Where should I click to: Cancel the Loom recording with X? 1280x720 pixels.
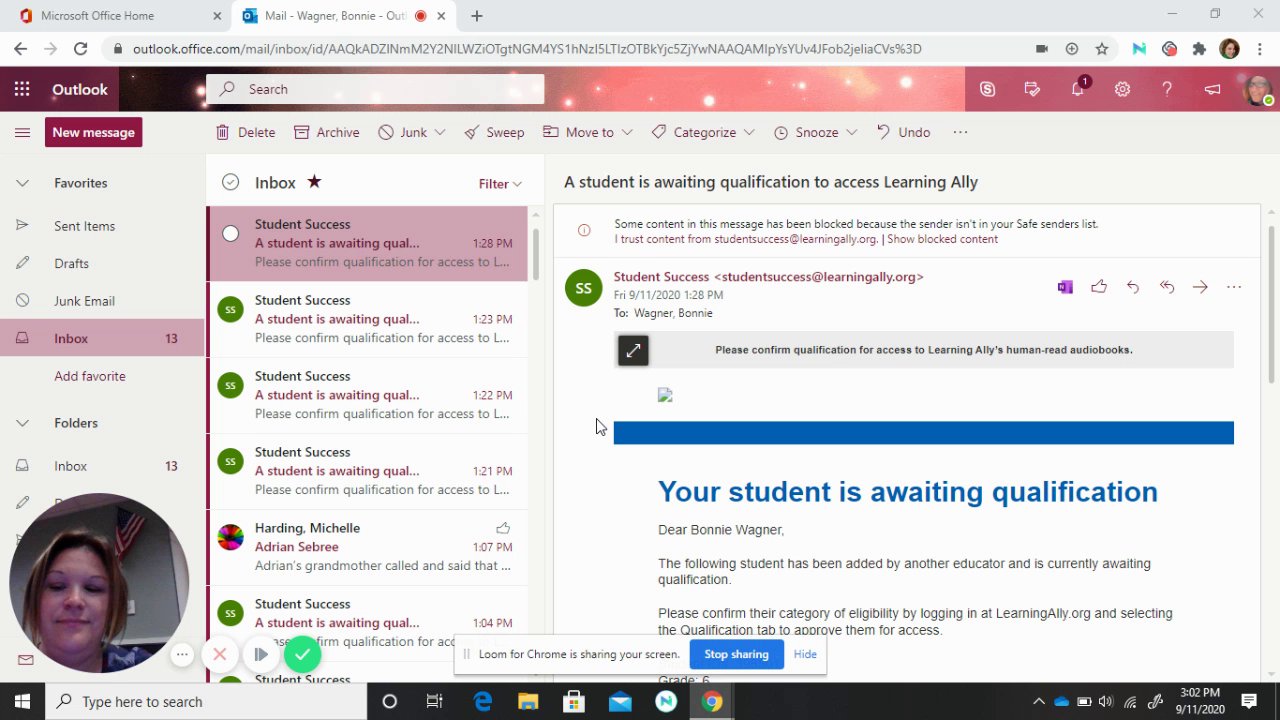point(220,654)
